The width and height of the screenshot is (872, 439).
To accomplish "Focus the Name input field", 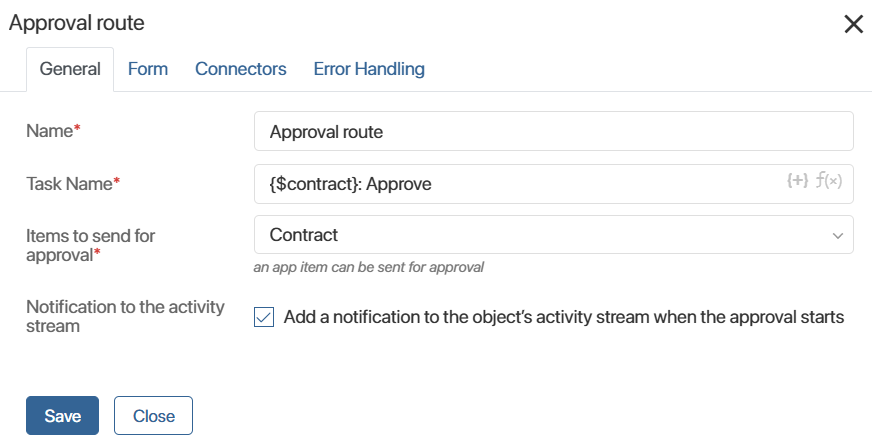I will (553, 131).
